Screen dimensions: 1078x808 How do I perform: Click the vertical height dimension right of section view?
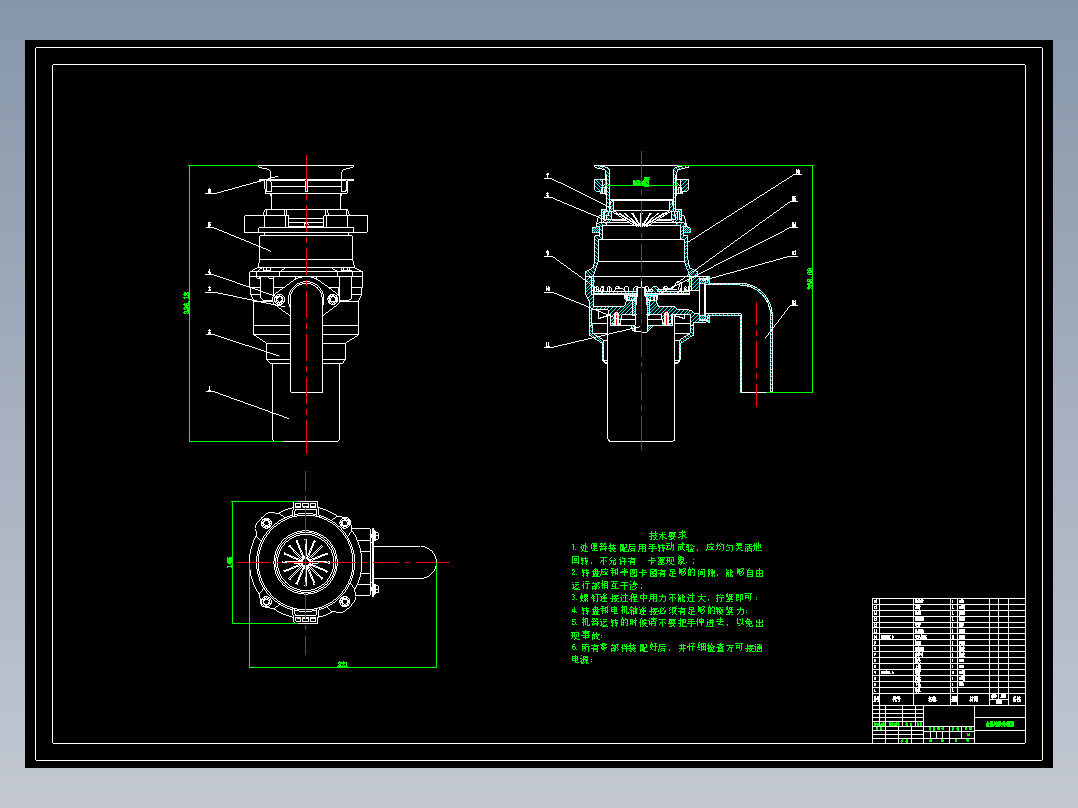pyautogui.click(x=810, y=279)
